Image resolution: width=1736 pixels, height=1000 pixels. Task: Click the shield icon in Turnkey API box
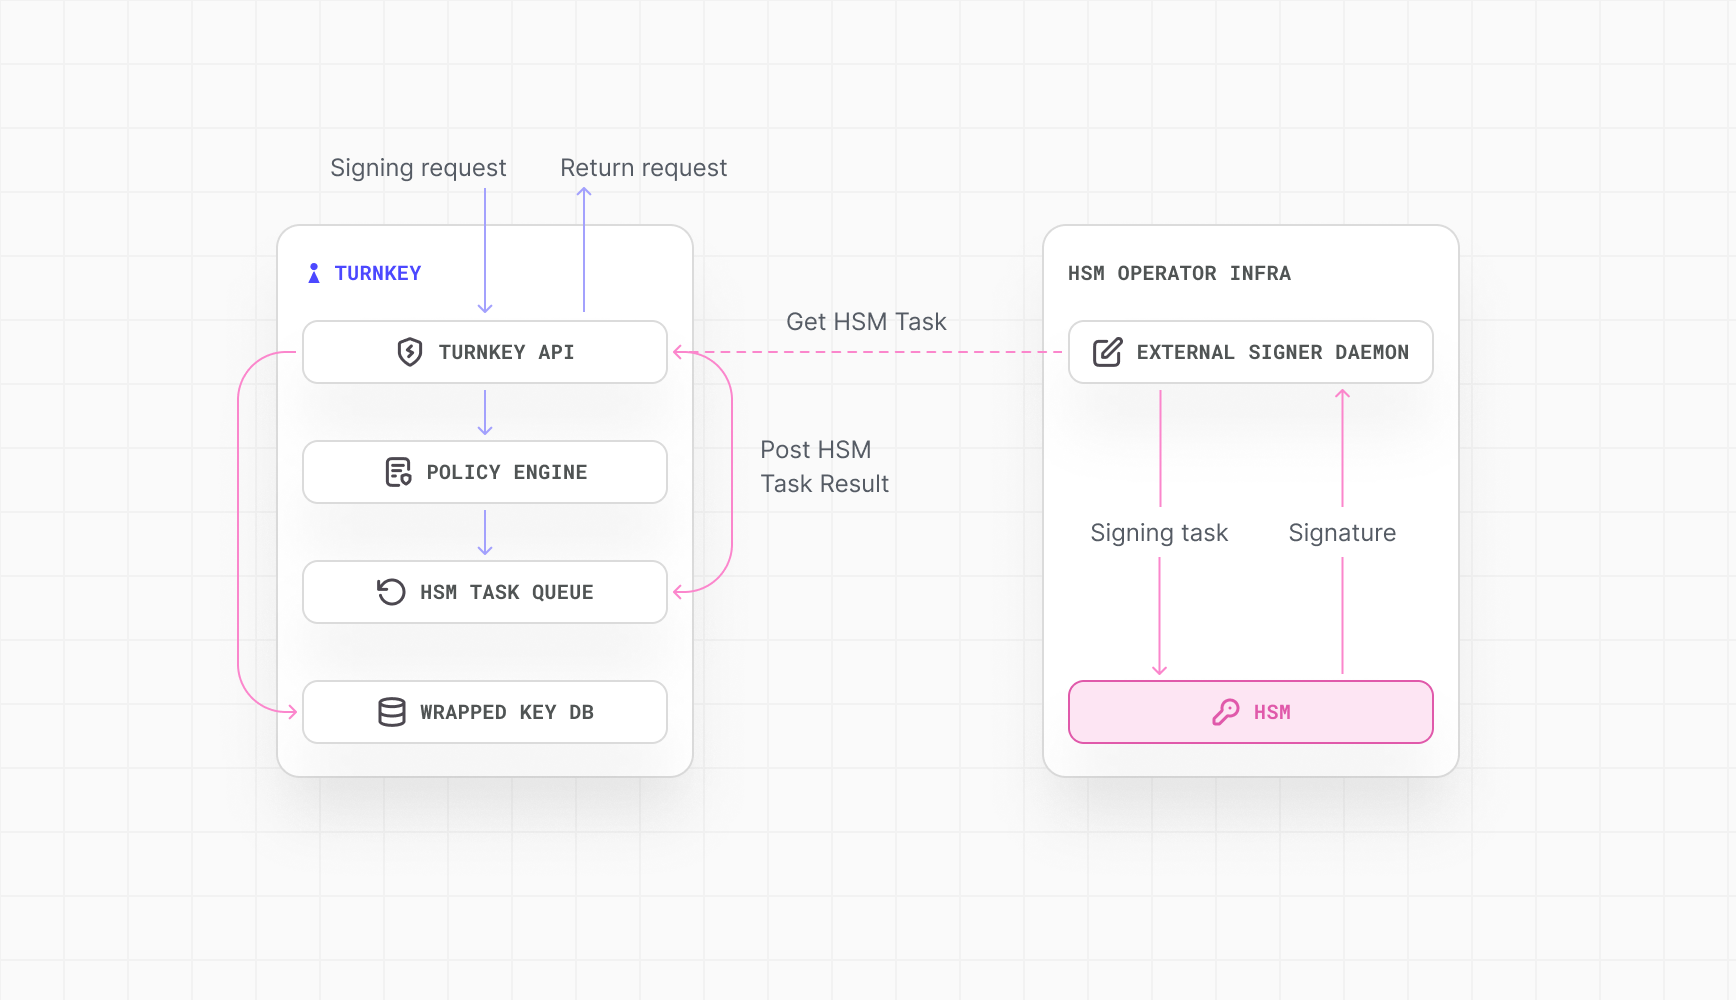point(410,352)
